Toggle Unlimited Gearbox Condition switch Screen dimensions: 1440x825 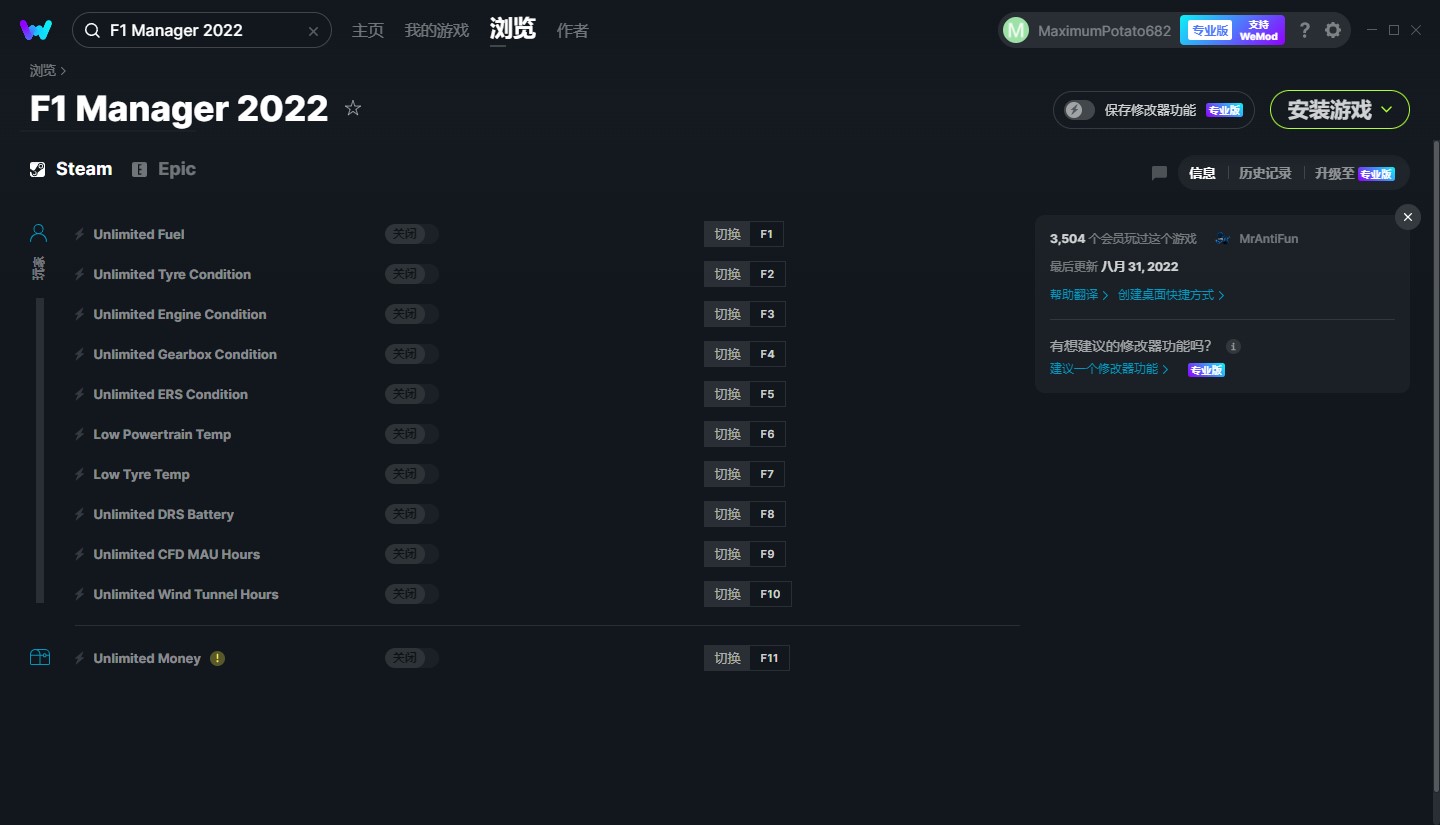coord(412,354)
